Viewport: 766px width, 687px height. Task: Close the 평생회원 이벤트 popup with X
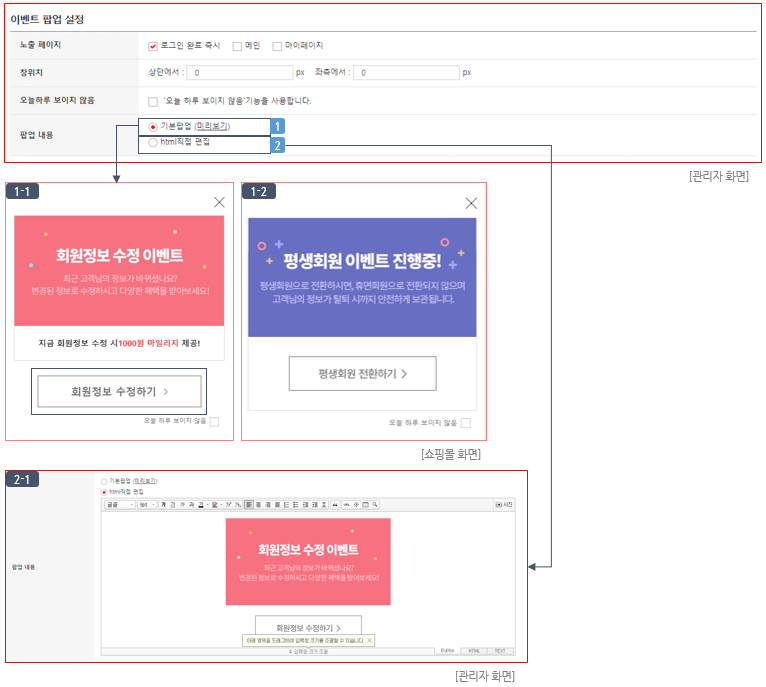pos(471,203)
